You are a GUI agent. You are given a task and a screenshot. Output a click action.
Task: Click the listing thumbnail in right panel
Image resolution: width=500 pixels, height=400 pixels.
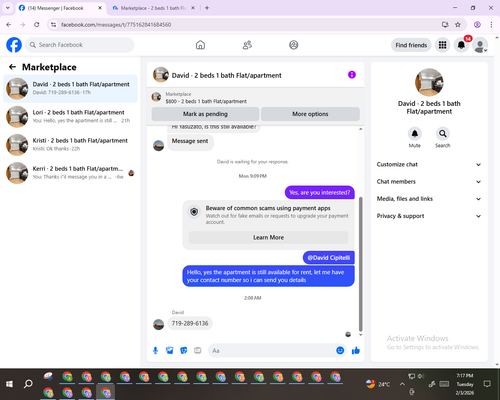(x=429, y=82)
